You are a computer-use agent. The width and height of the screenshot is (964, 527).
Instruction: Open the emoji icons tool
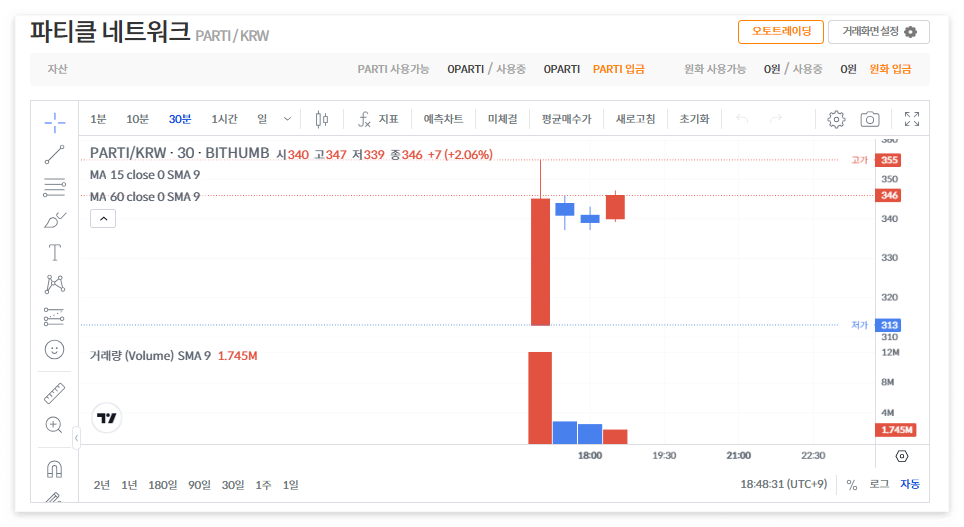point(55,350)
